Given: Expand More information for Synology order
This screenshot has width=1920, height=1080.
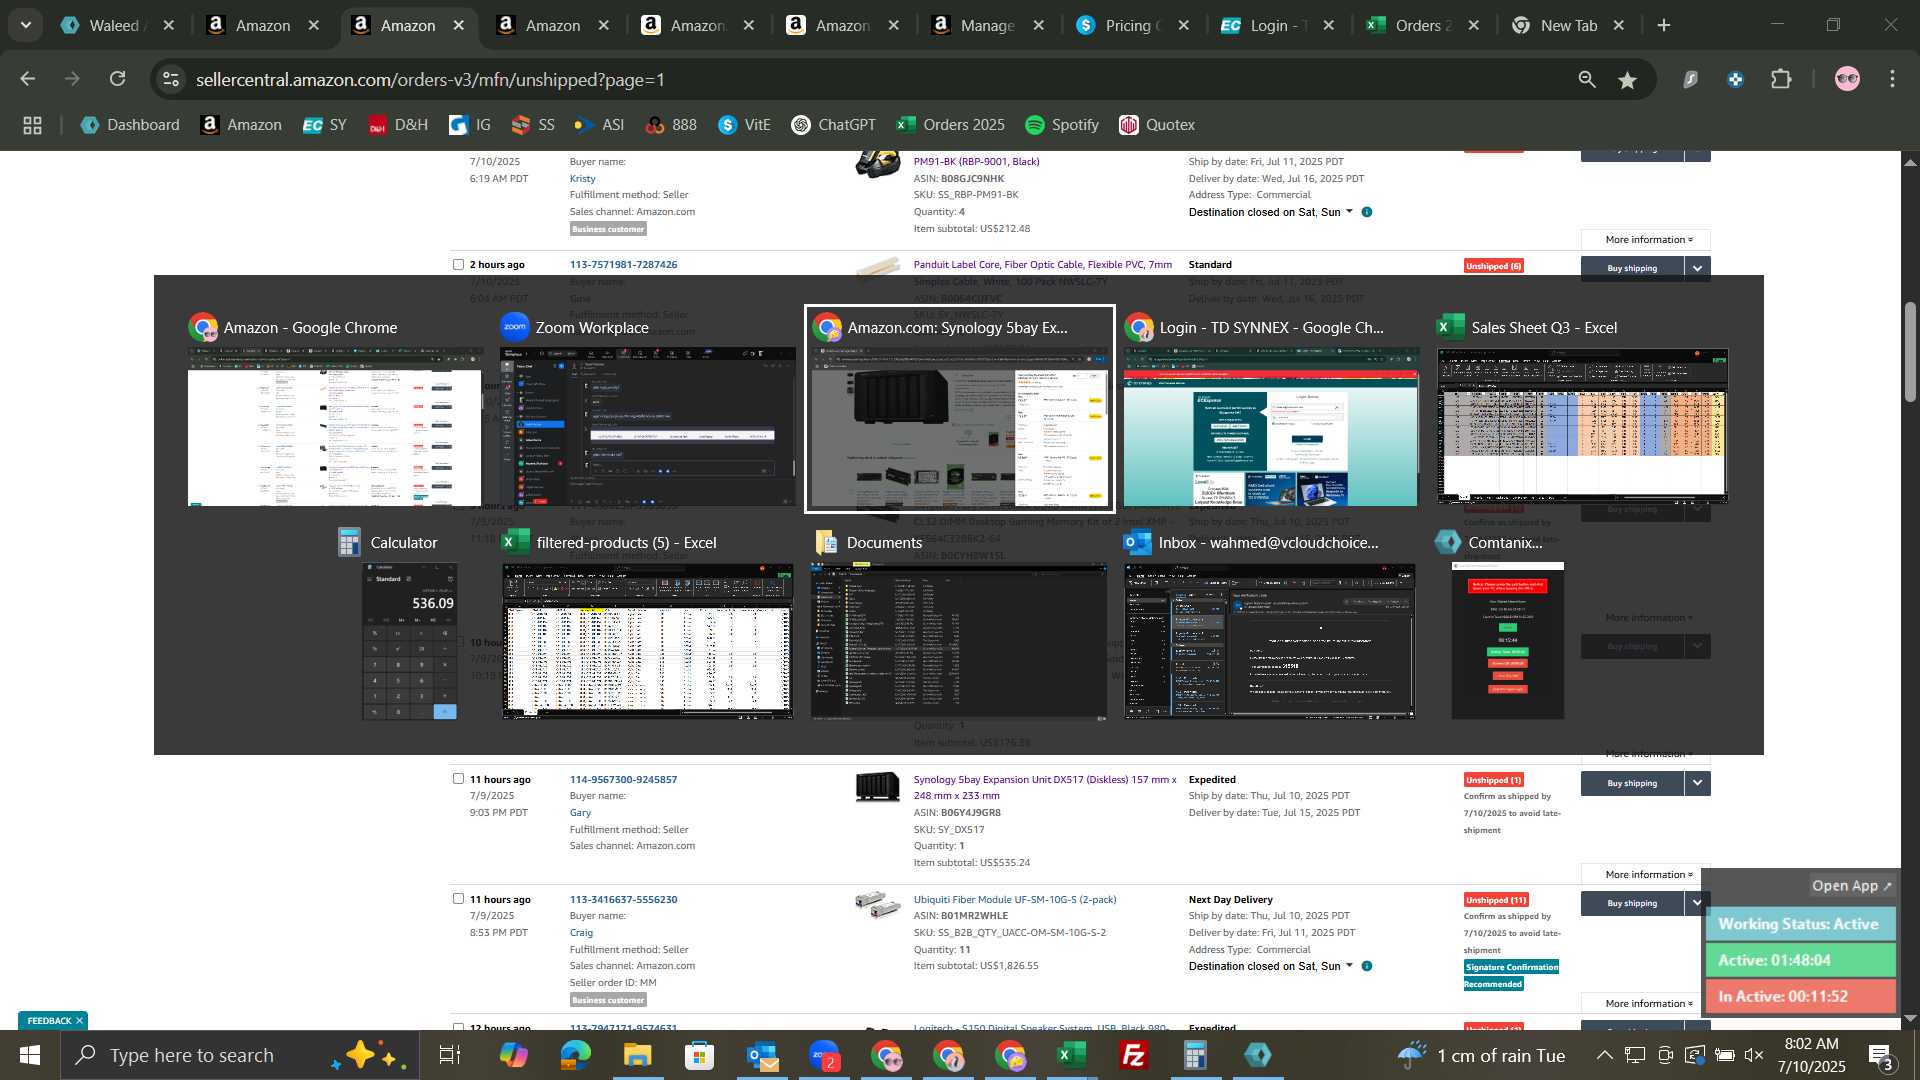Looking at the screenshot, I should point(1647,875).
